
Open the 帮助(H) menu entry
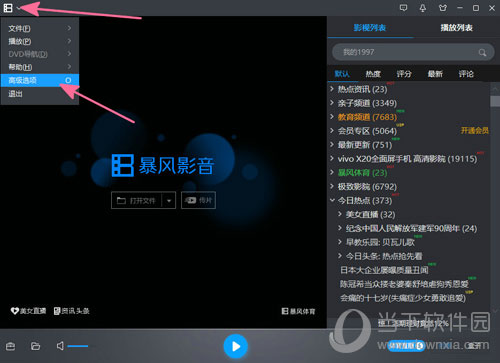tap(40, 67)
